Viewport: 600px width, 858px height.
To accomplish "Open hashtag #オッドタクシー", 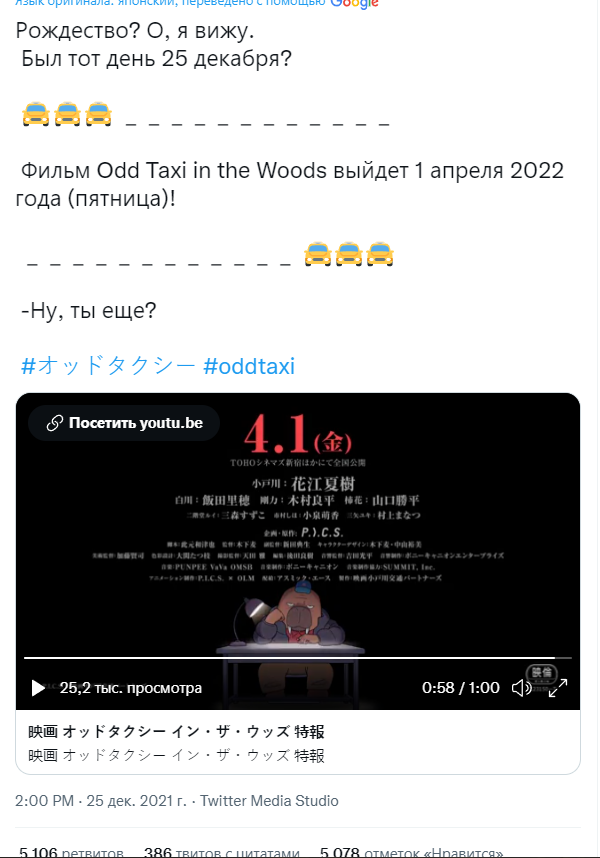I will 108,366.
